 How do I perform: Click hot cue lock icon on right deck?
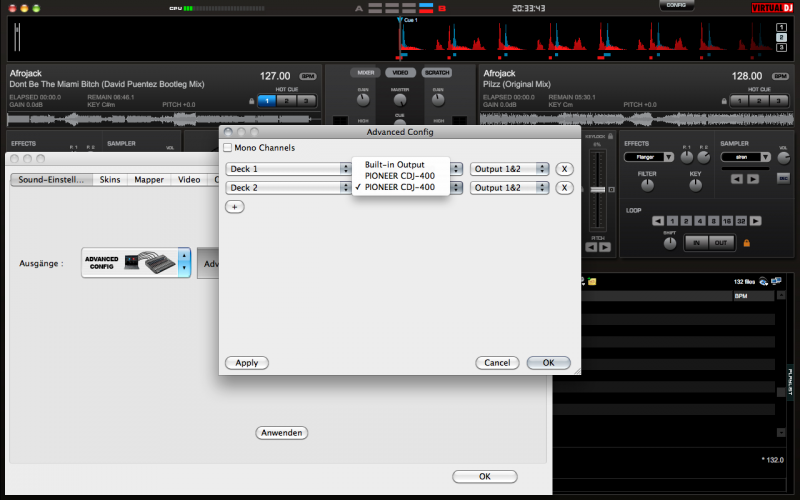point(724,101)
